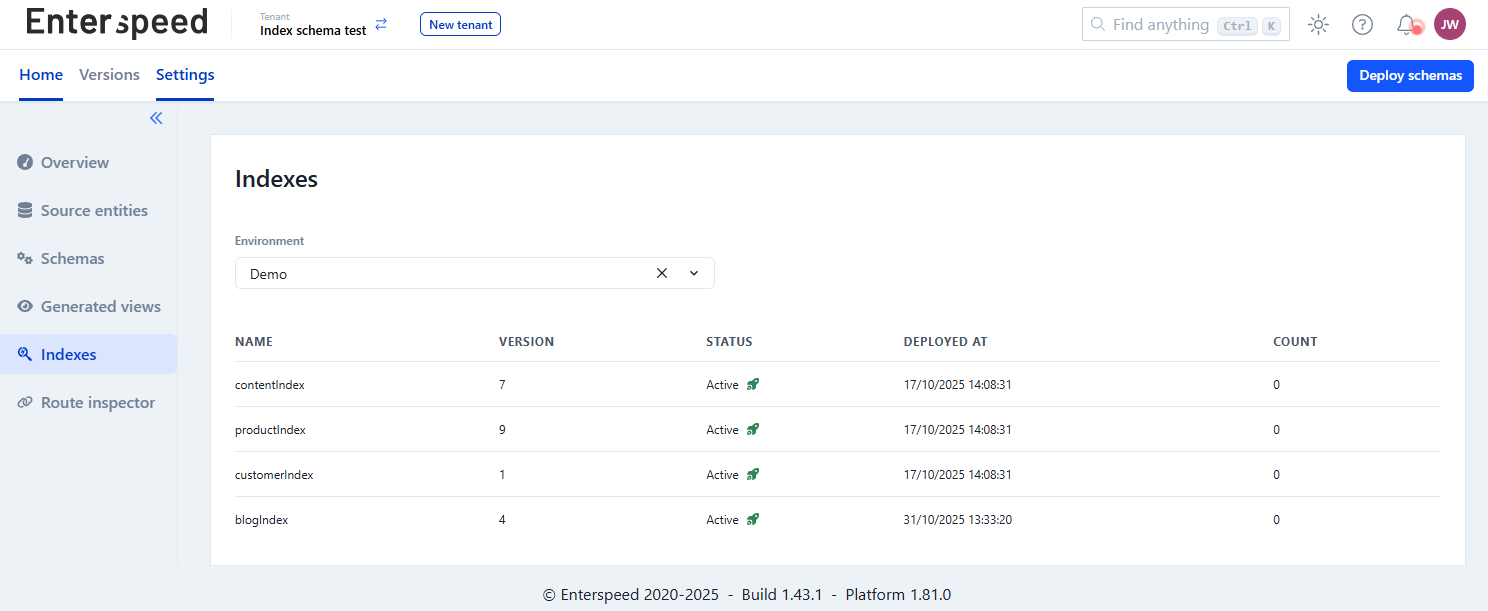Create a new tenant with New tenant button
Viewport: 1488px width, 611px height.
coord(460,24)
